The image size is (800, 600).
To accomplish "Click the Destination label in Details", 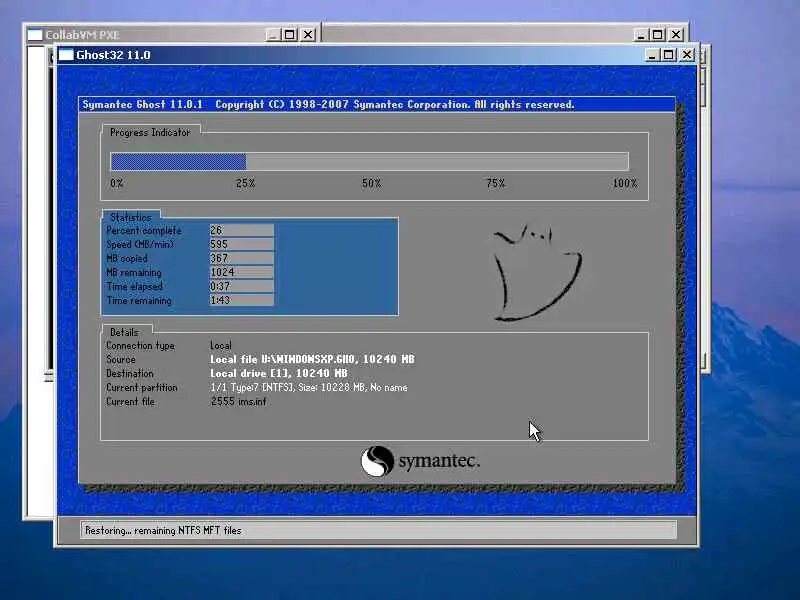I will point(130,373).
